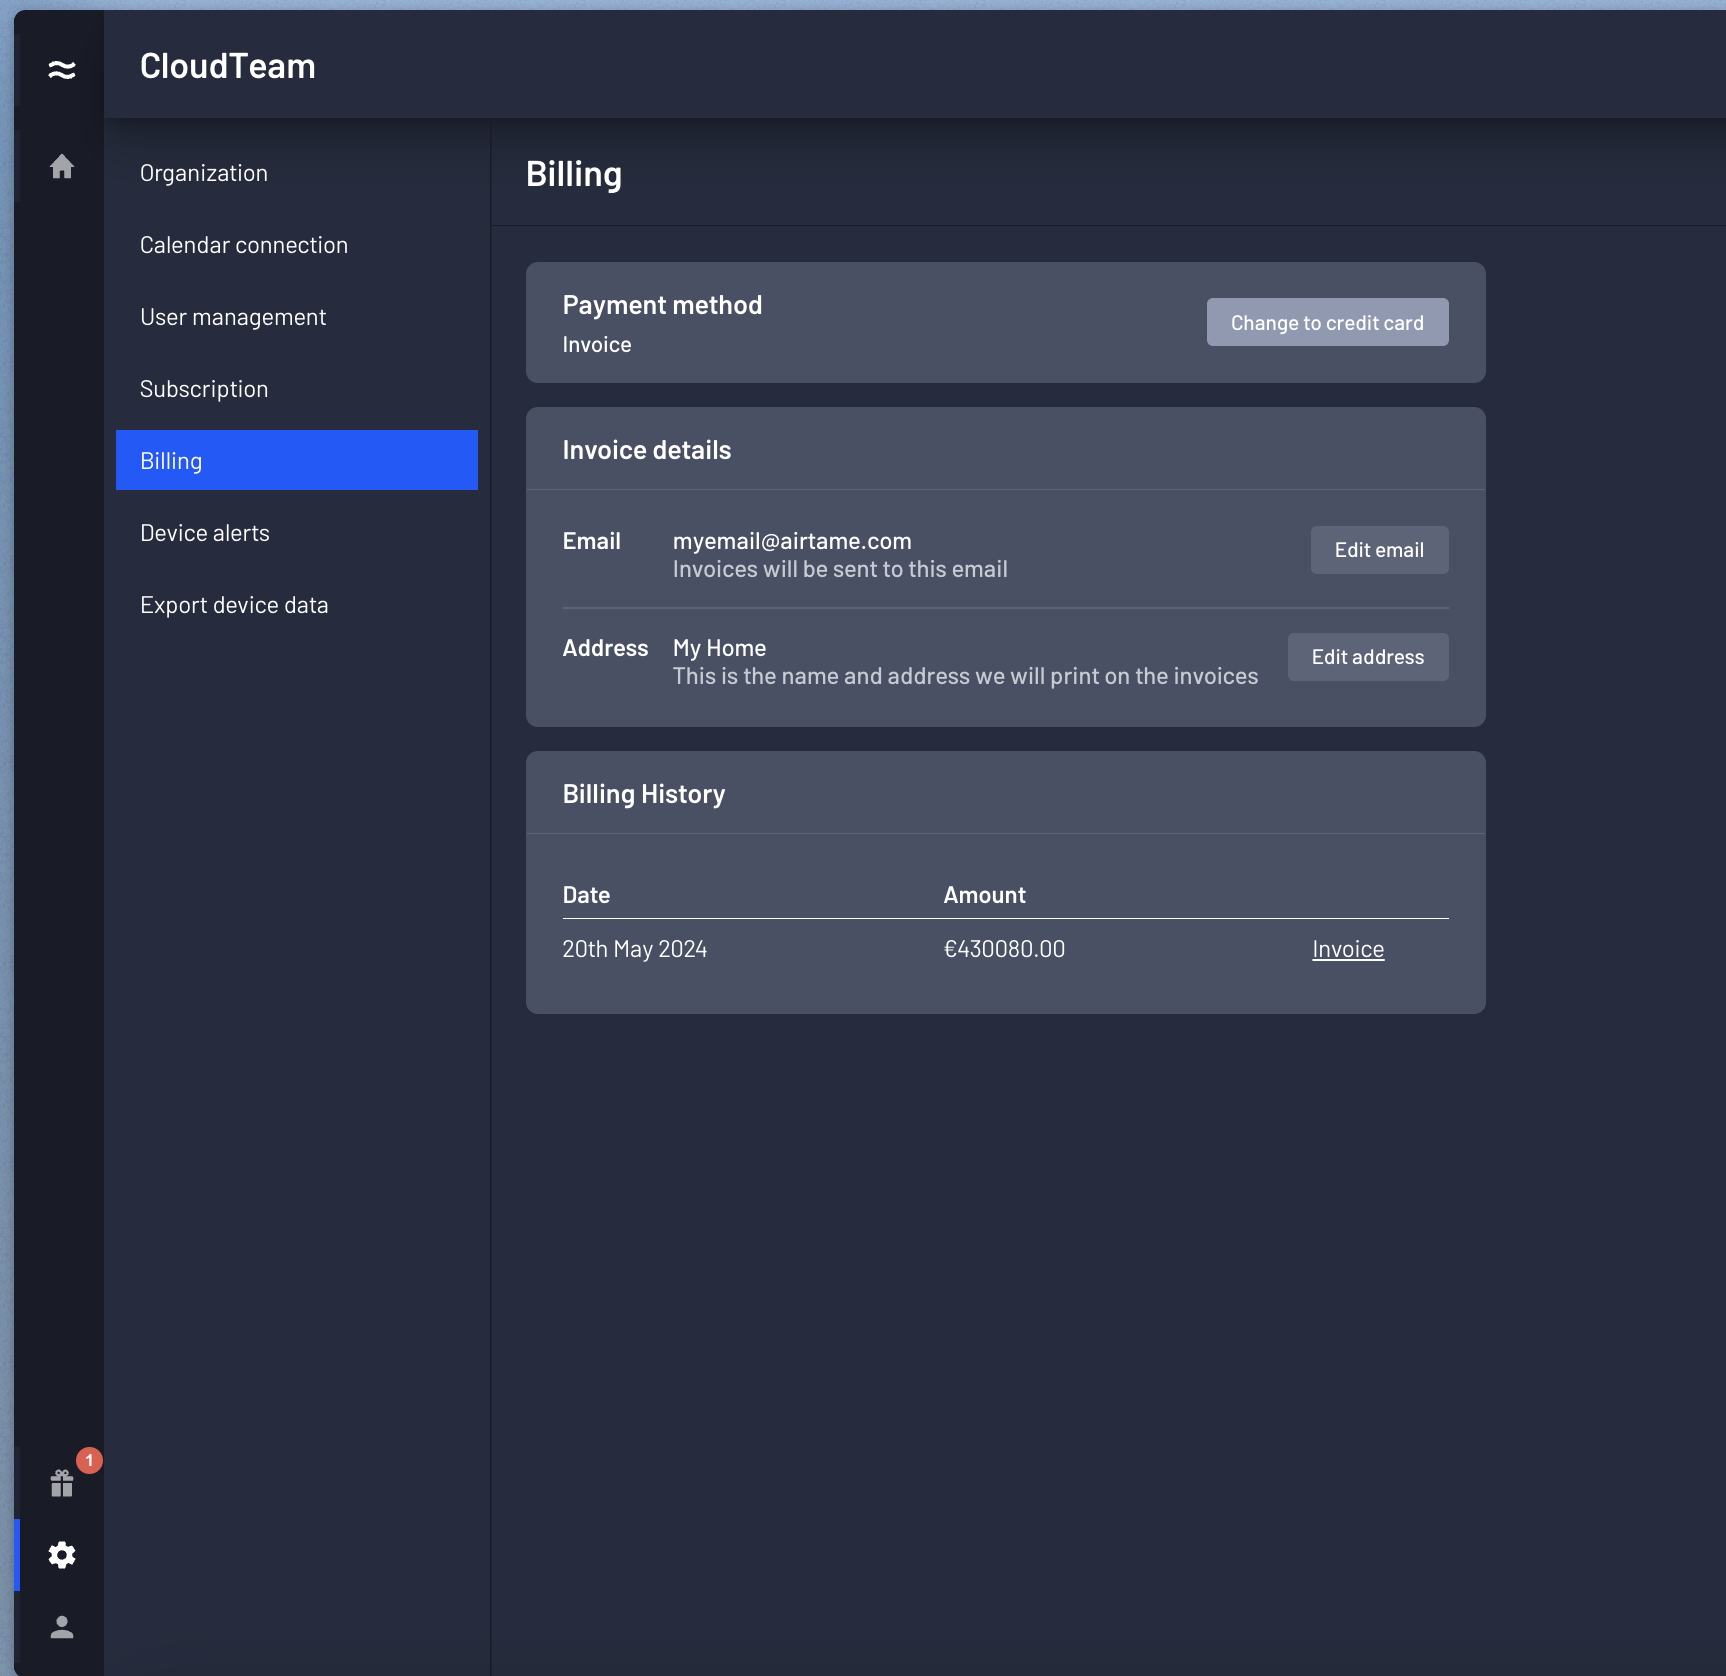The image size is (1726, 1676).
Task: Go to the Home dashboard icon
Action: coord(62,166)
